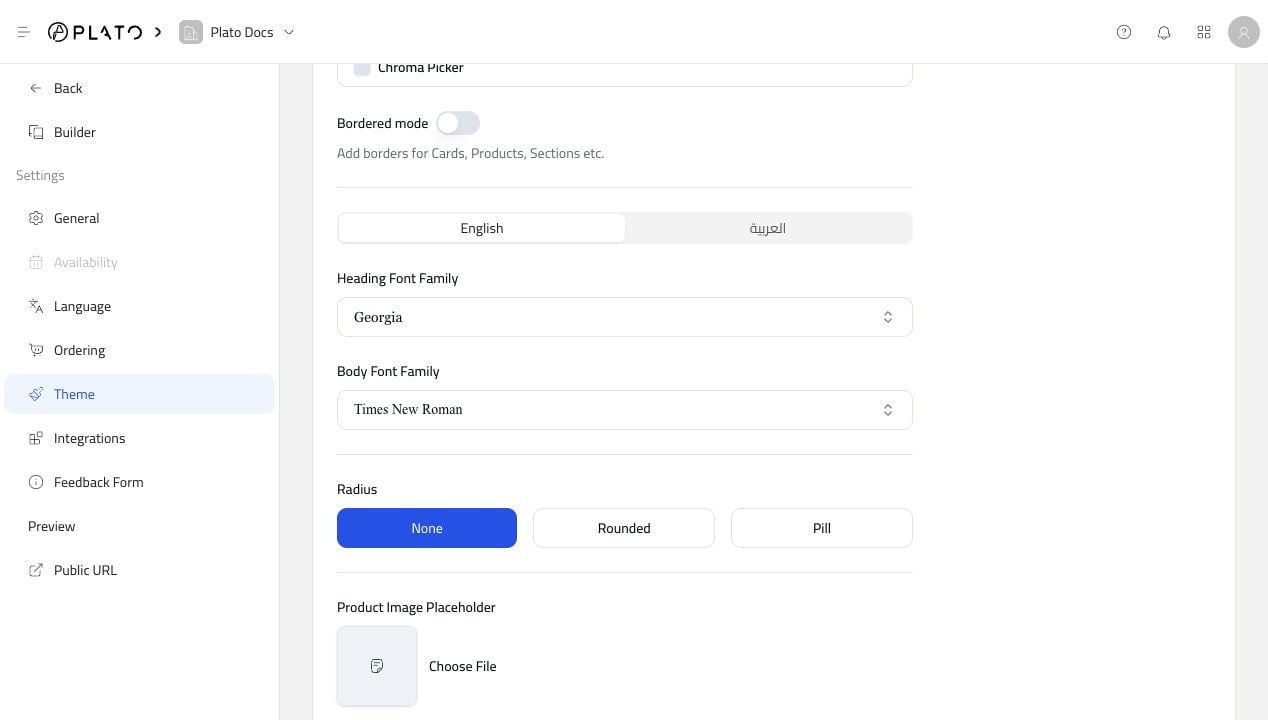Open the Theme settings page
Screen dimensions: 1268x720
pos(139,394)
